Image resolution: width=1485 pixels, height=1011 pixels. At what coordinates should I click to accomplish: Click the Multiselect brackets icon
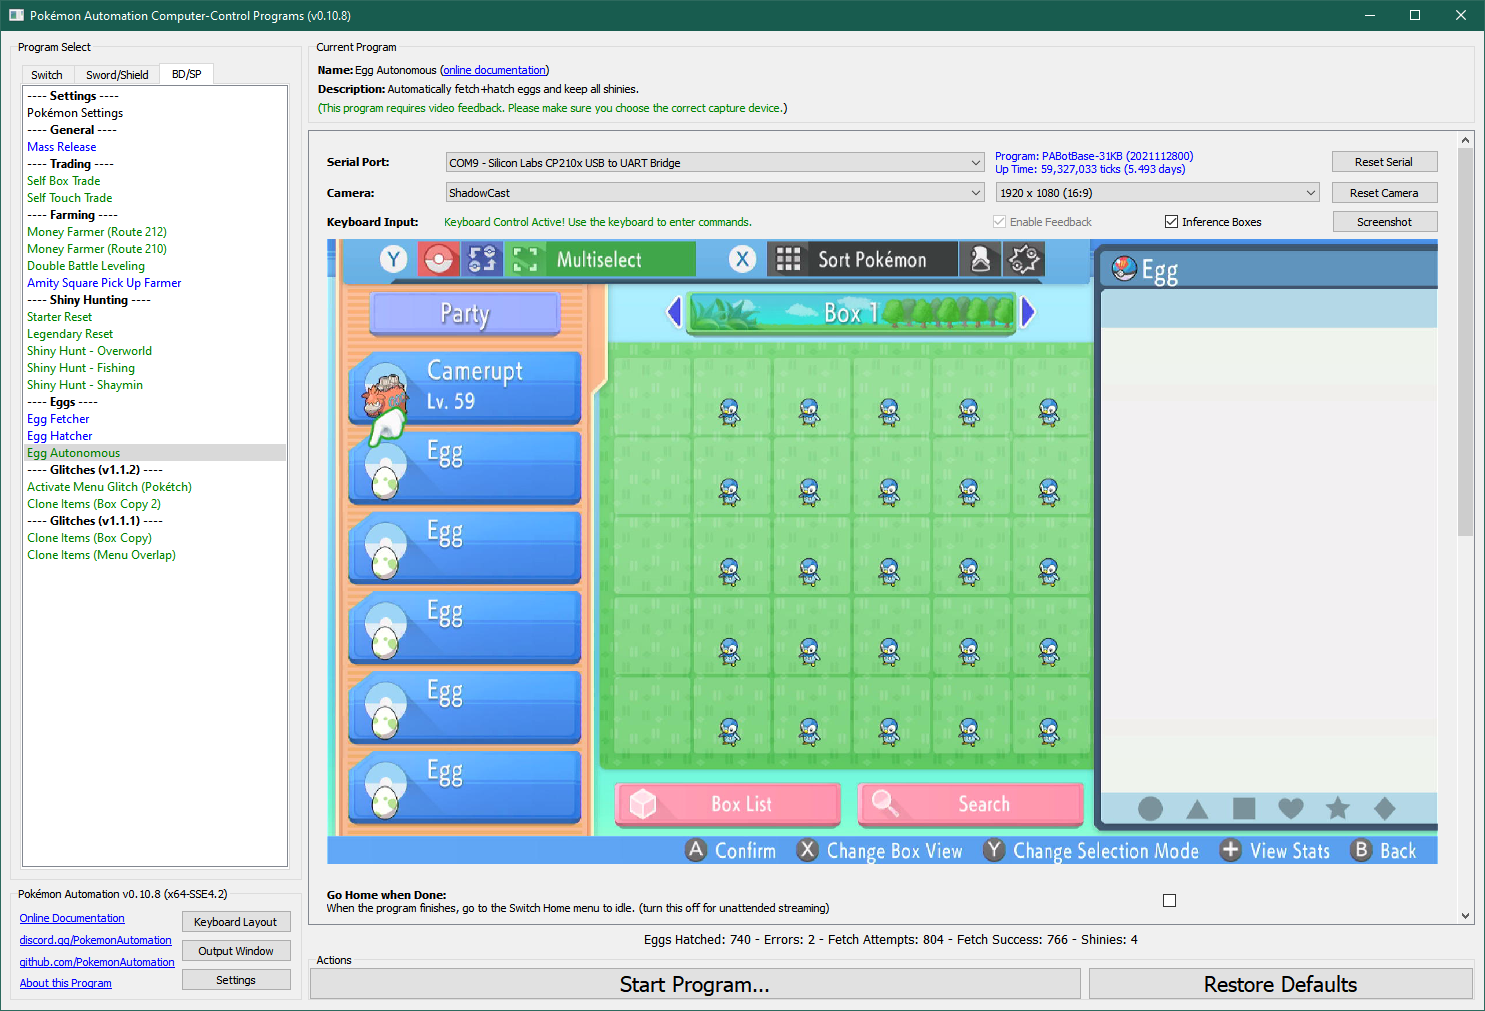tap(526, 260)
